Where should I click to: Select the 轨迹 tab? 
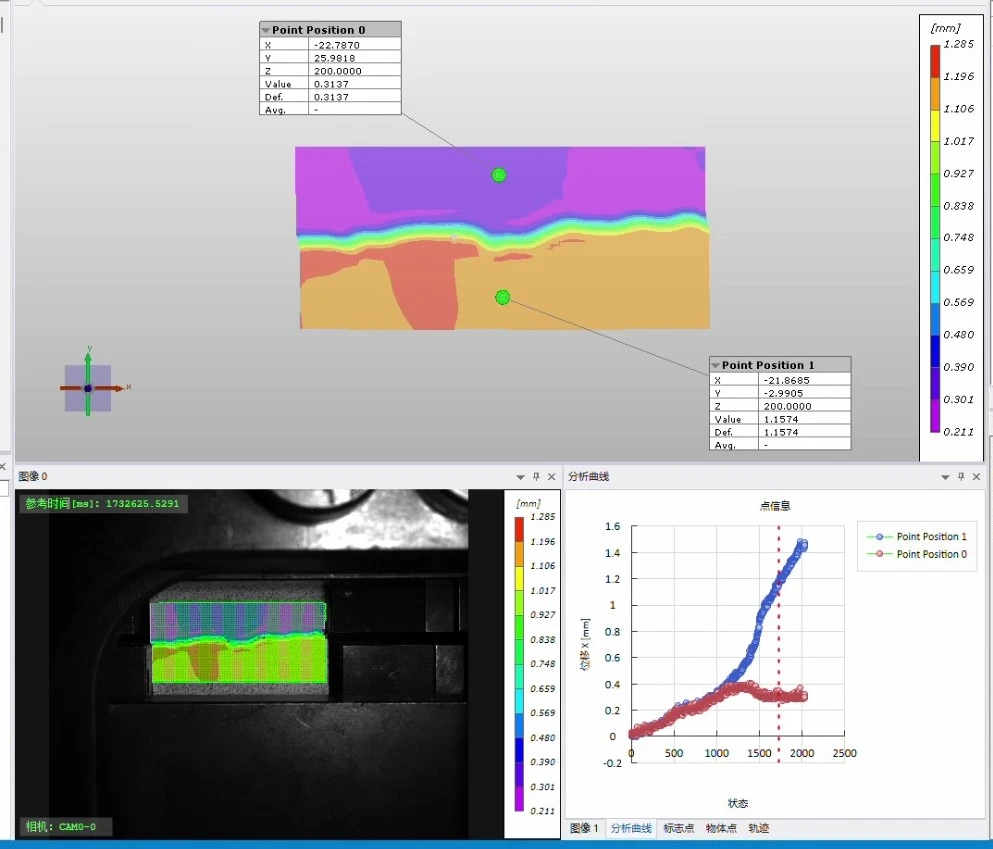tap(759, 828)
